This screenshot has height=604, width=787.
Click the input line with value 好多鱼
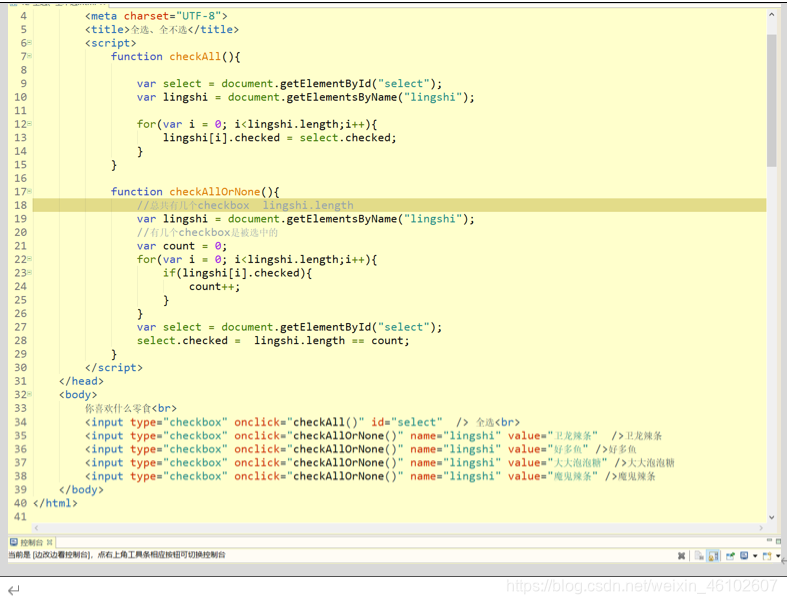pos(360,449)
